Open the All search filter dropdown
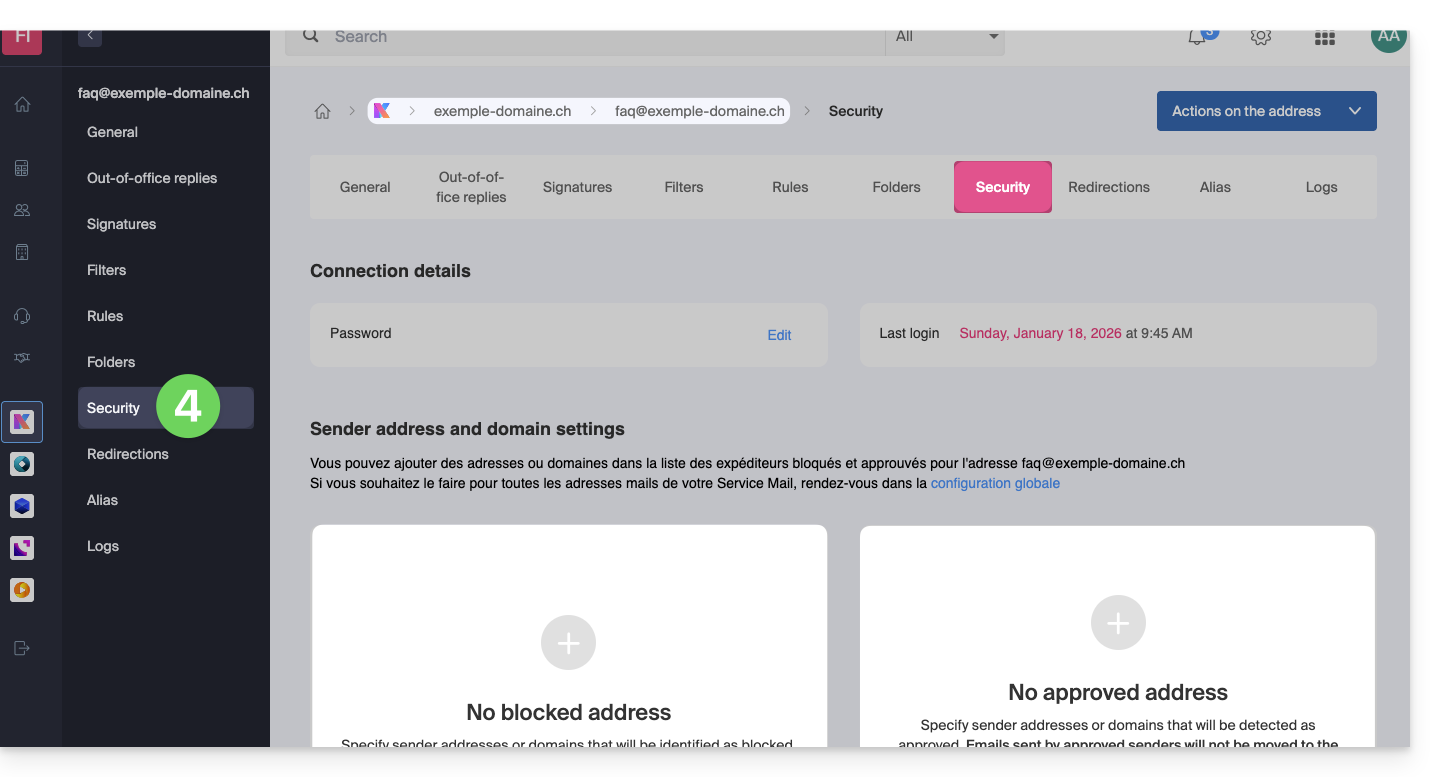 coord(945,37)
